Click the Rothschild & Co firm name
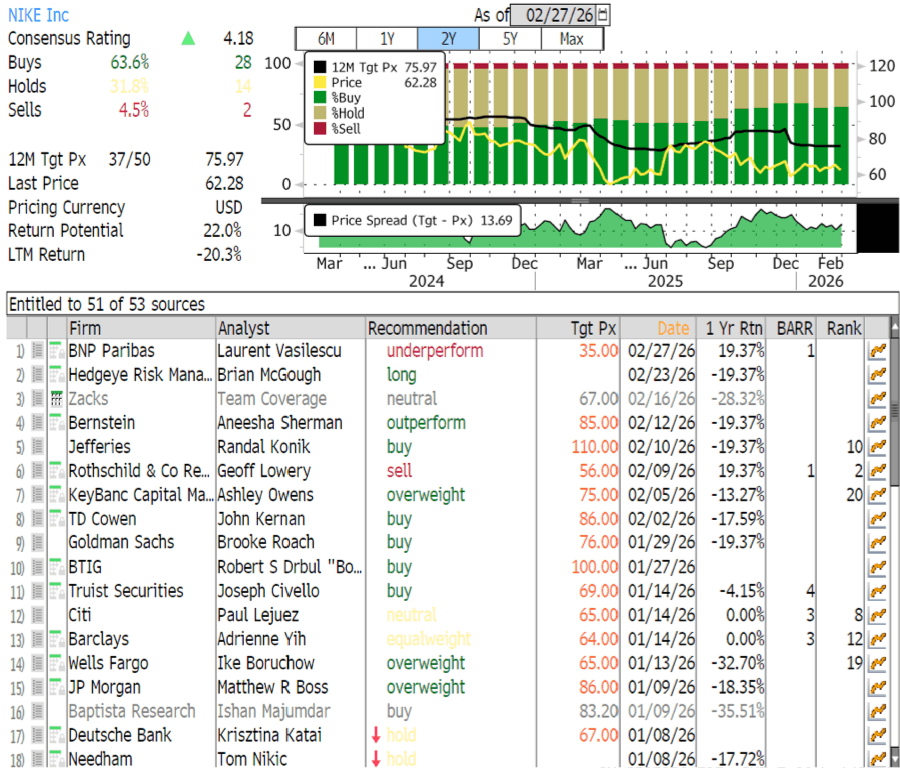This screenshot has width=900, height=768. [x=139, y=471]
